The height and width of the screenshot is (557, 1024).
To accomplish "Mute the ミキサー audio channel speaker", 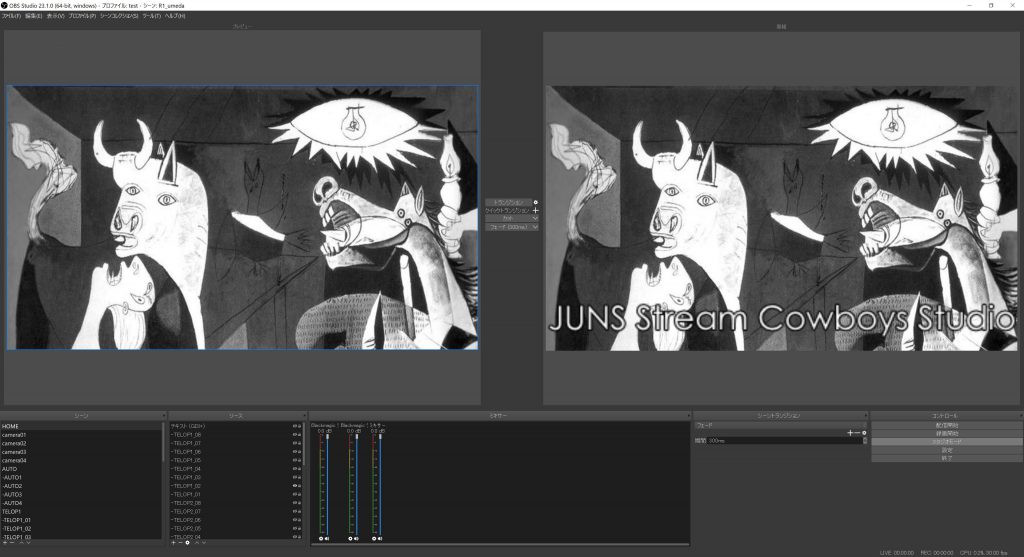I will pyautogui.click(x=380, y=539).
